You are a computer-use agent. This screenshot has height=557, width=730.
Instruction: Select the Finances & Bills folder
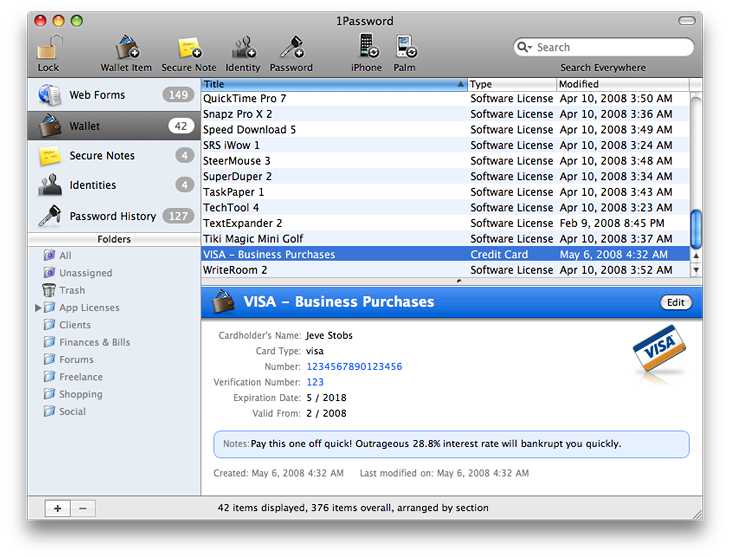tap(94, 342)
